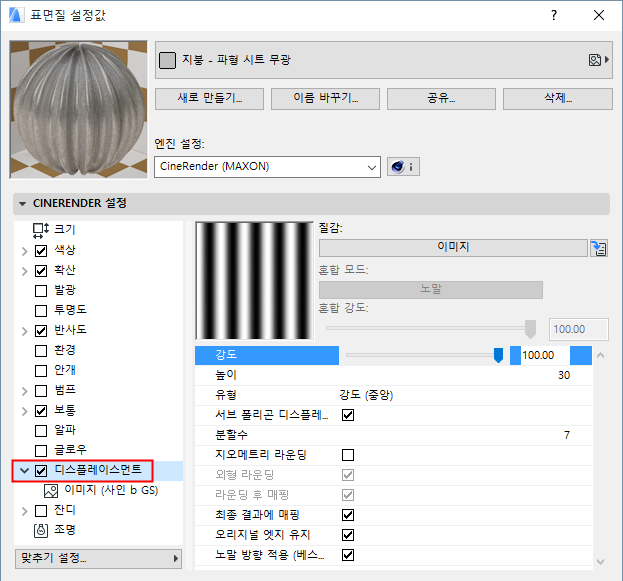623x581 pixels.
Task: Toggle the 보통 channel checkbox
Action: click(41, 411)
